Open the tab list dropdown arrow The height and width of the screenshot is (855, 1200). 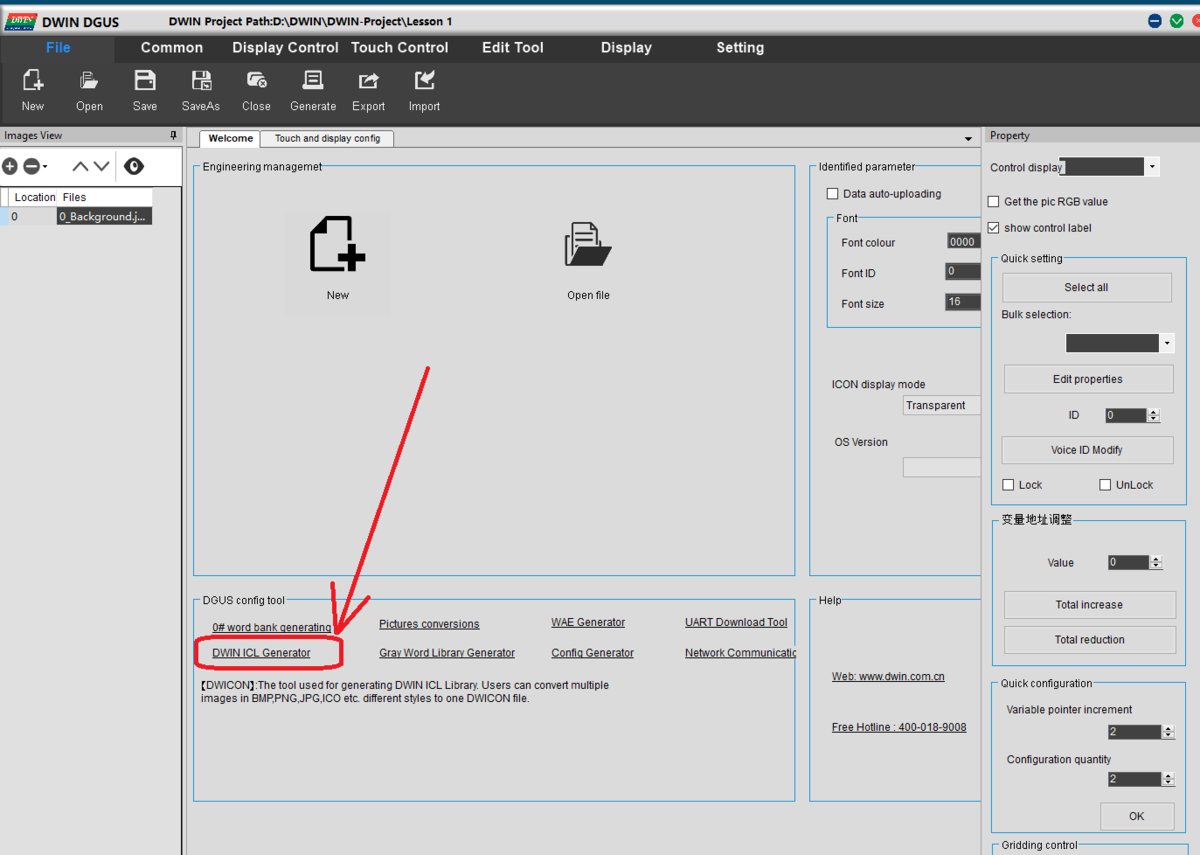(968, 139)
